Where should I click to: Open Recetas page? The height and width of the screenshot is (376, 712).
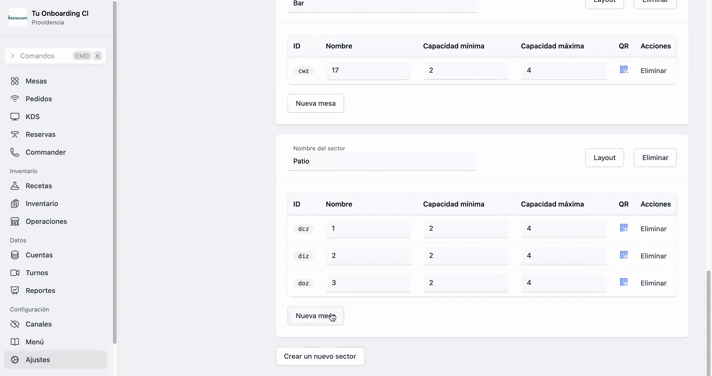(39, 186)
